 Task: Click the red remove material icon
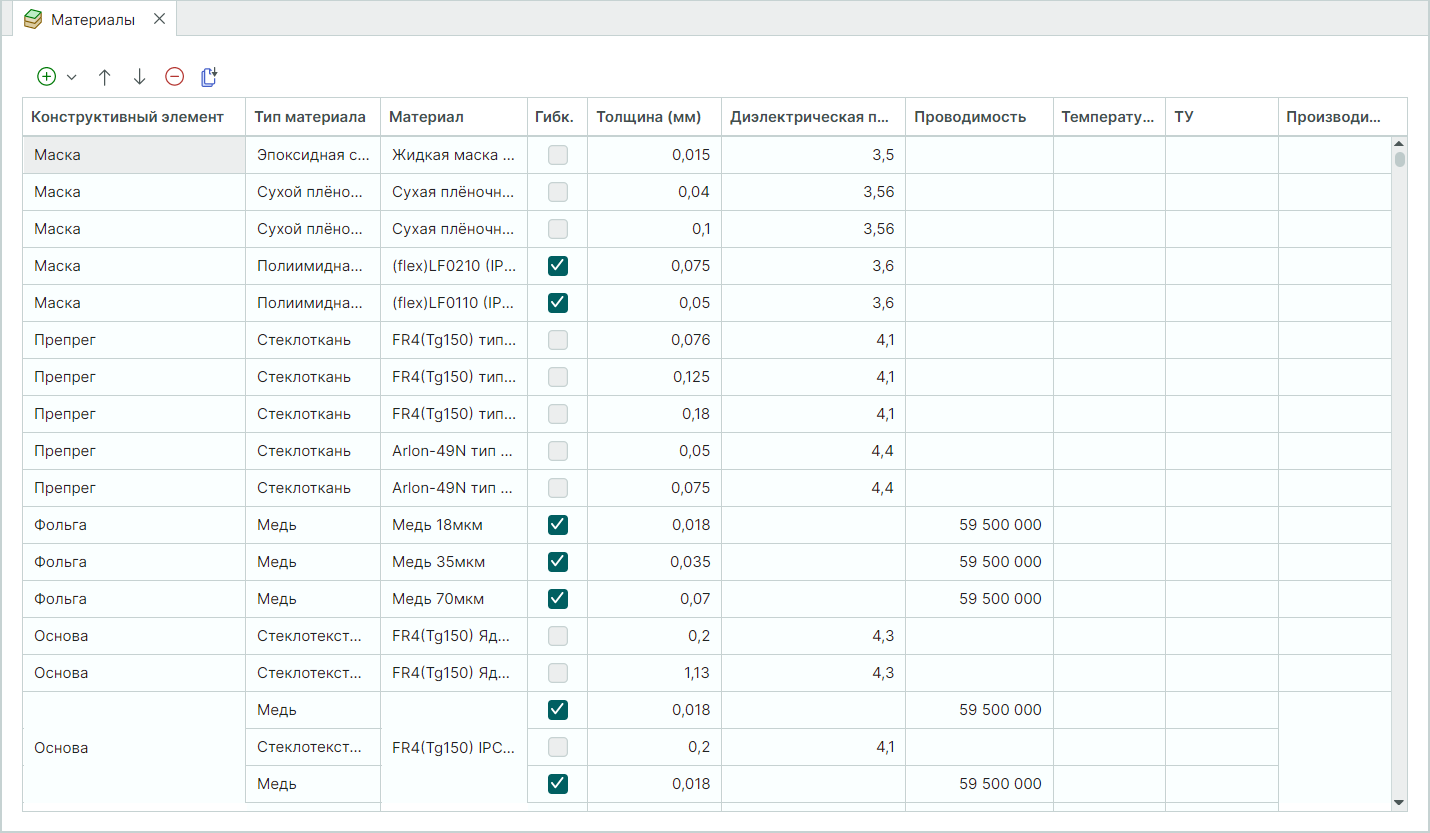(x=175, y=76)
